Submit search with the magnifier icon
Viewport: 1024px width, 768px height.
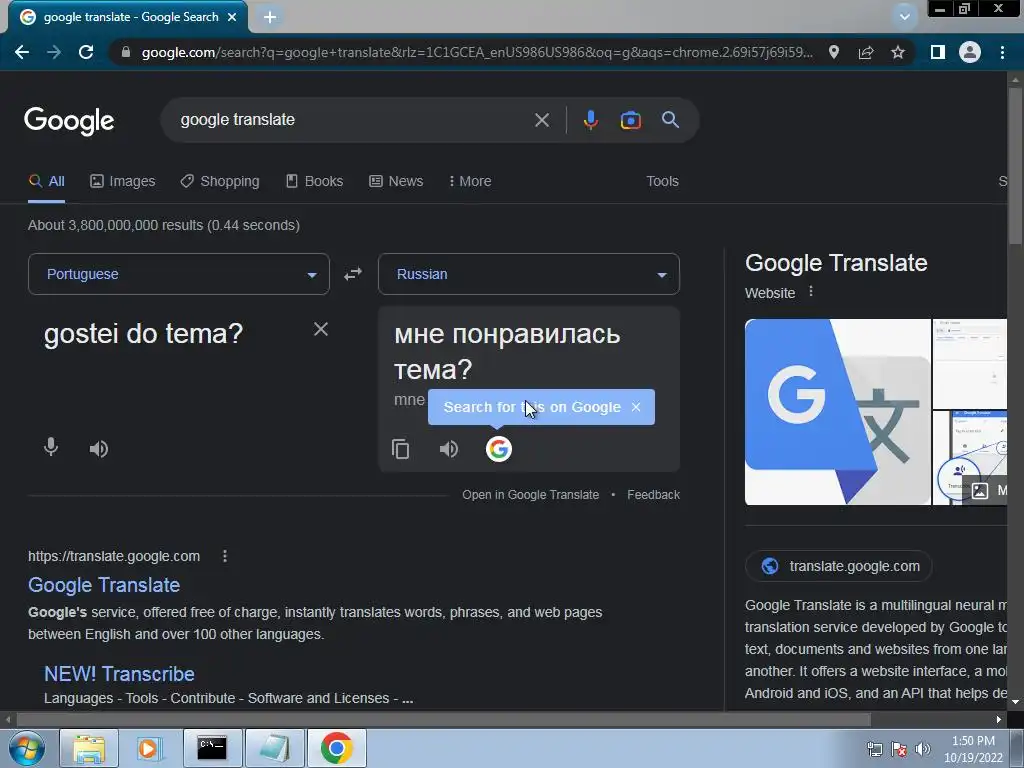click(x=670, y=120)
